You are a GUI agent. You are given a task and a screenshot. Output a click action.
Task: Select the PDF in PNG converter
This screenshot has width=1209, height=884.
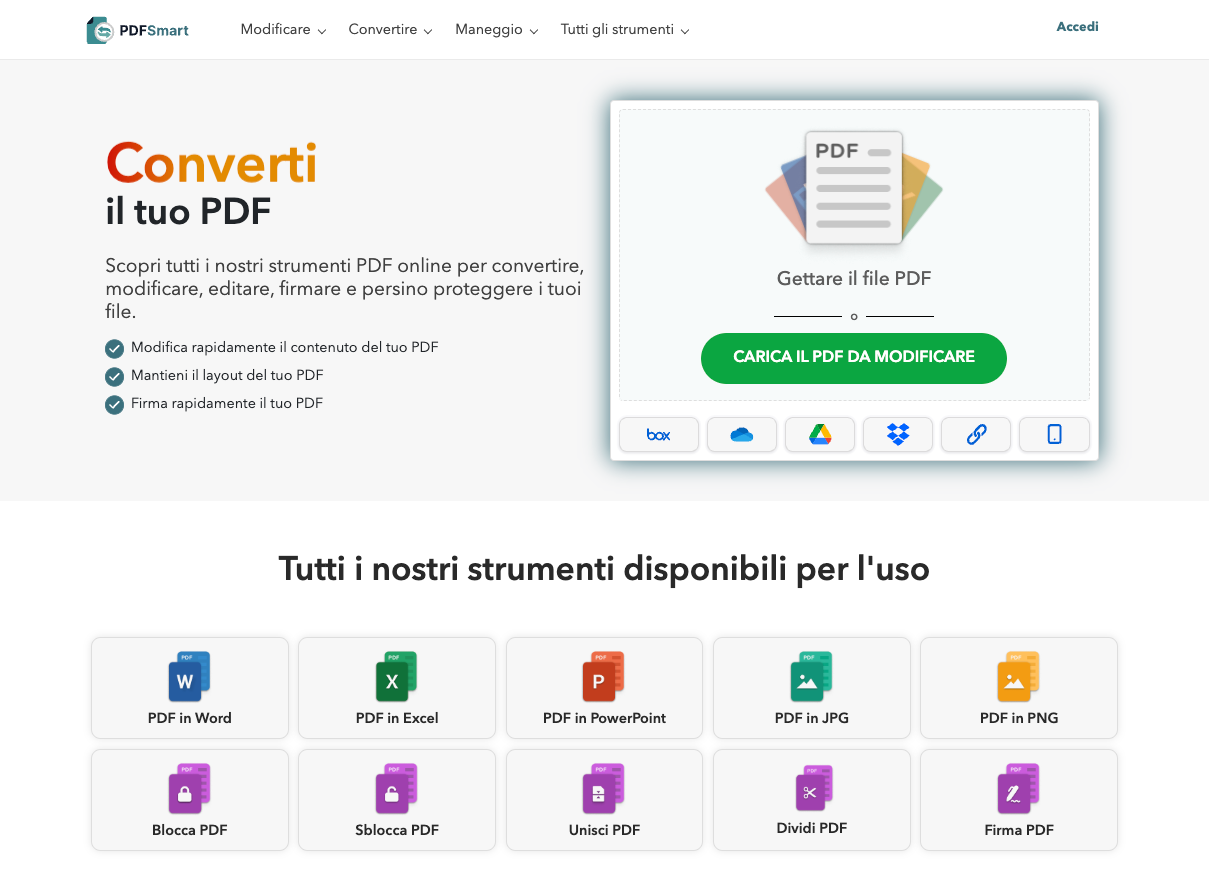click(1018, 688)
